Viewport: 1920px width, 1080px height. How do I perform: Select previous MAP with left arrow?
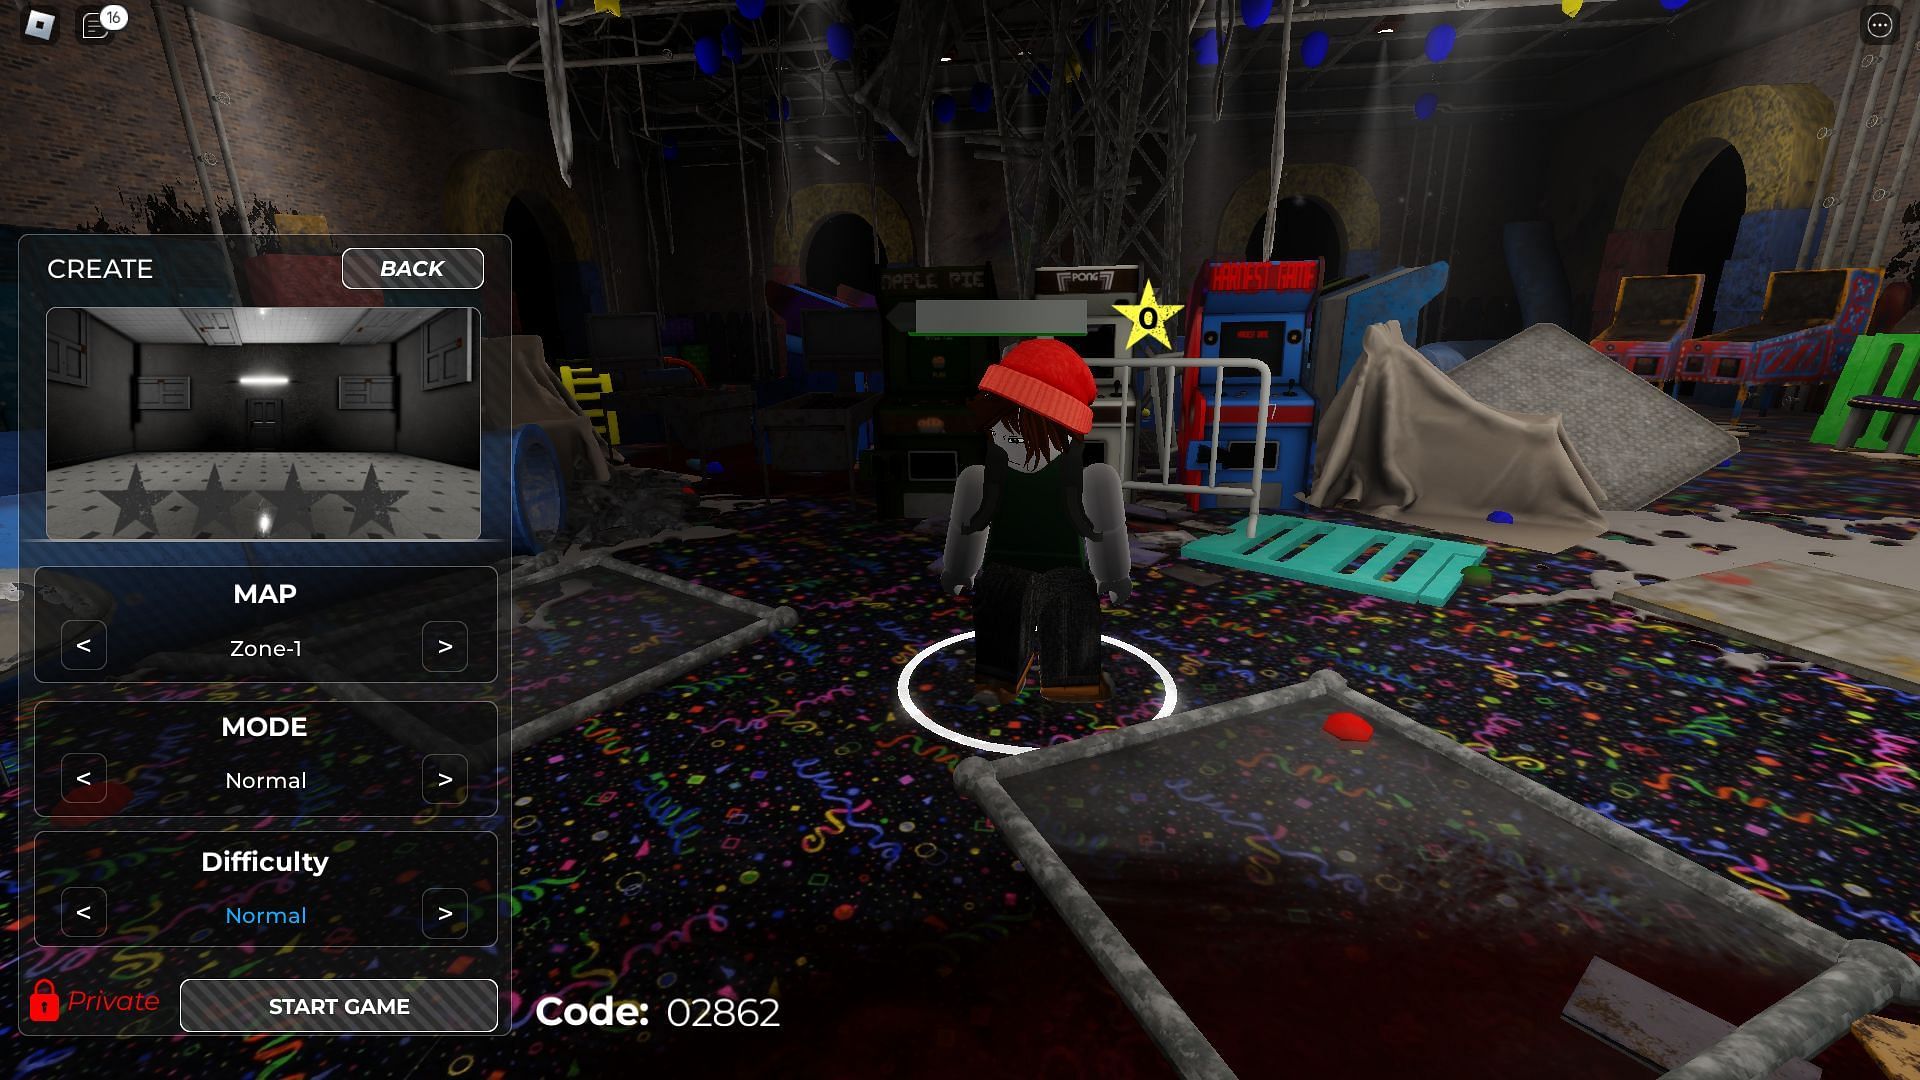[82, 645]
